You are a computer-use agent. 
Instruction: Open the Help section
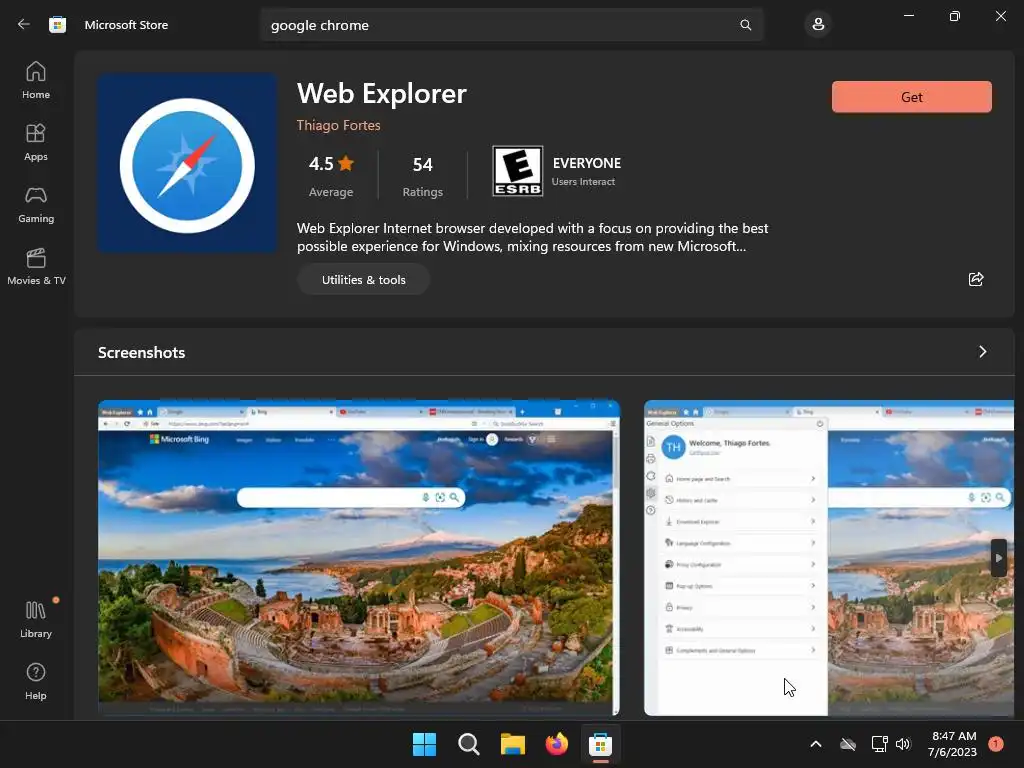(x=36, y=682)
